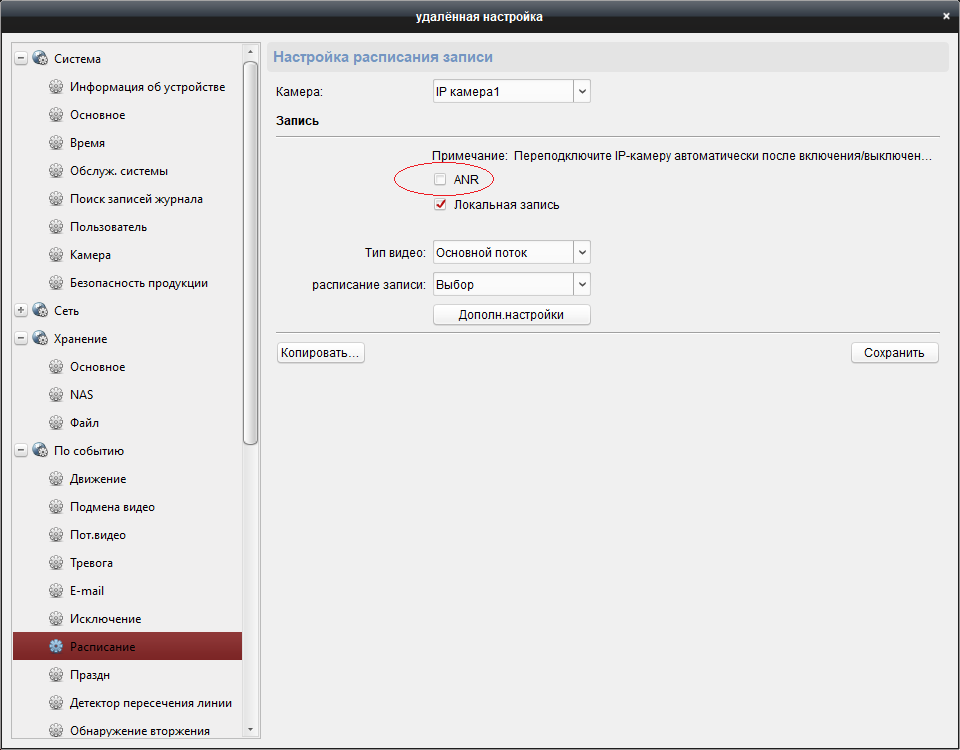This screenshot has width=960, height=750.
Task: Enable the ANR checkbox
Action: (440, 179)
